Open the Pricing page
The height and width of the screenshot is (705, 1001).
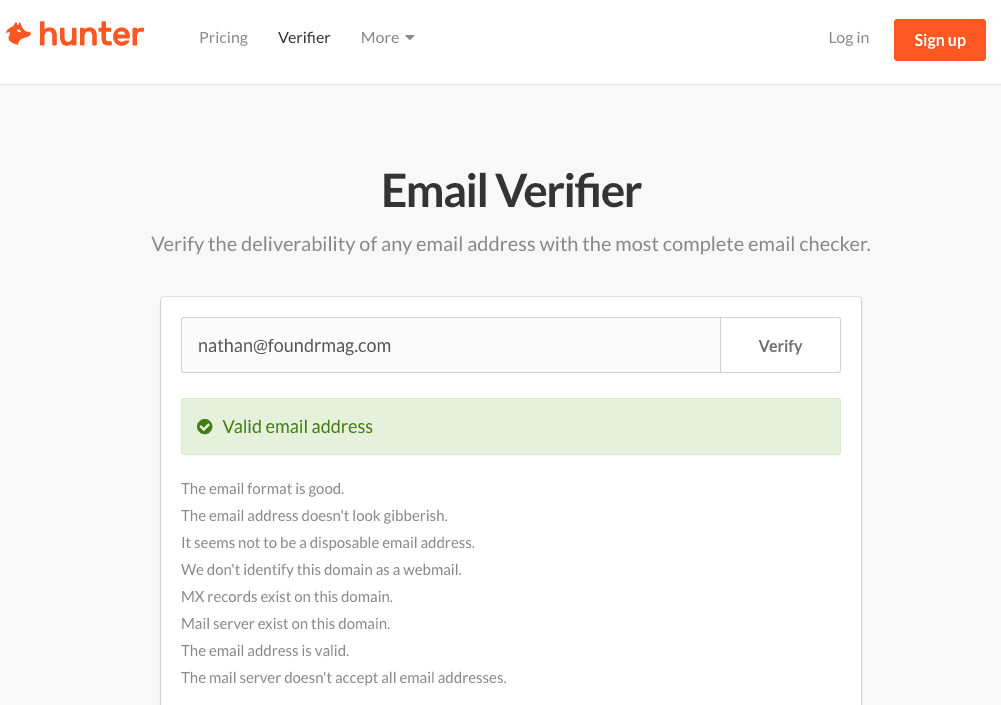point(223,38)
